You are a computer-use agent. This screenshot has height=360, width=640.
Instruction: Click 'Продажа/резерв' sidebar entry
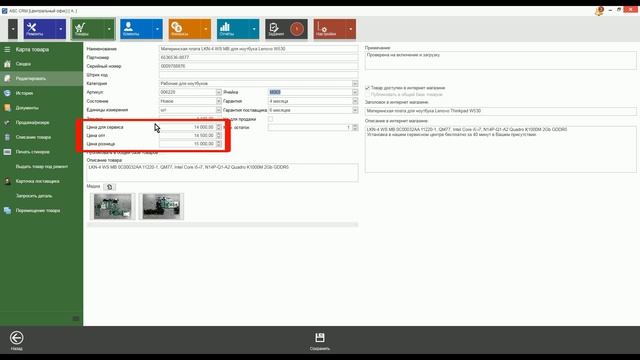[x=41, y=122]
